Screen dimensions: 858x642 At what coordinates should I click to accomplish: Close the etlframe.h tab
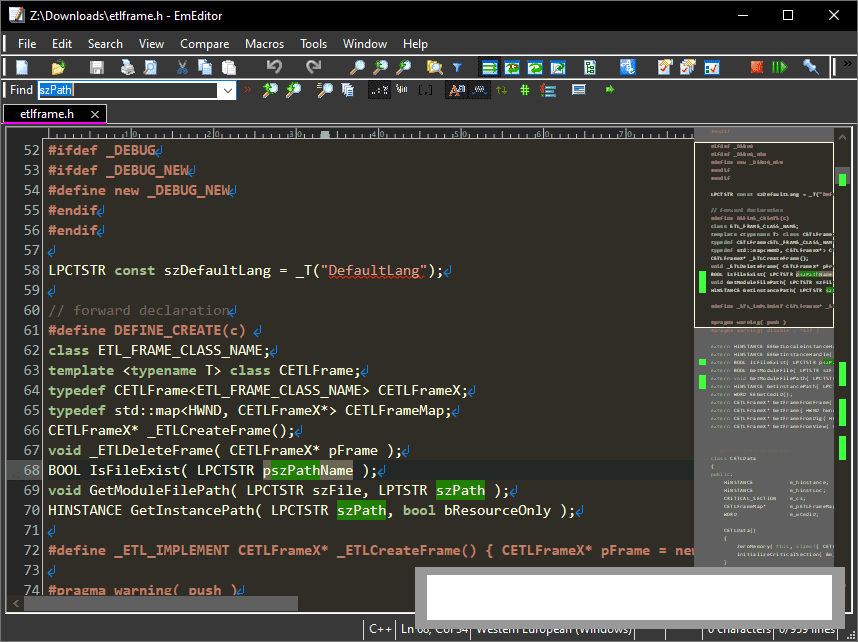coord(95,114)
